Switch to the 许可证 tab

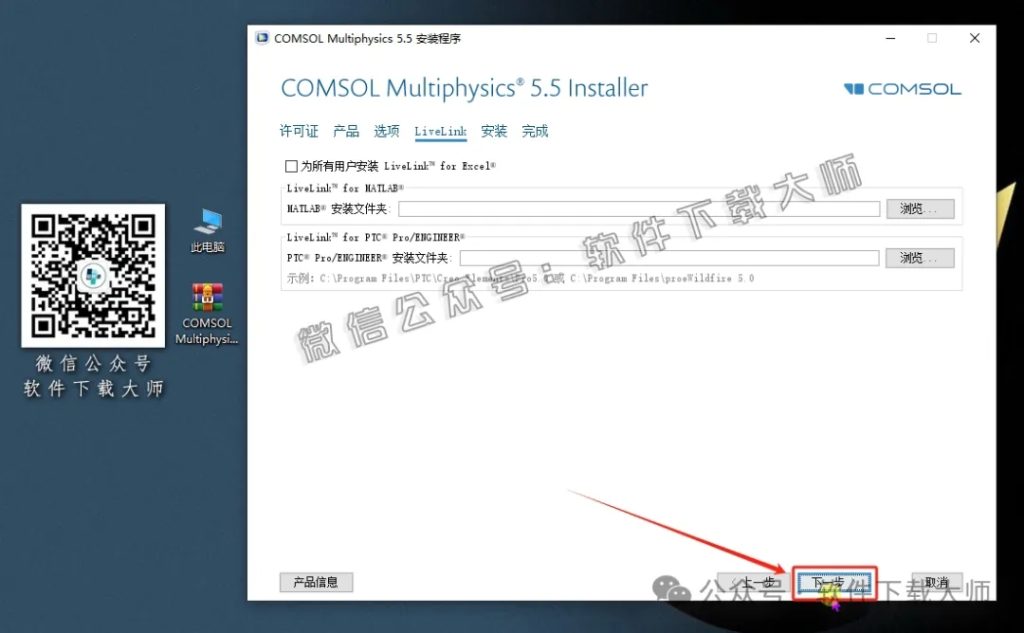coord(297,131)
